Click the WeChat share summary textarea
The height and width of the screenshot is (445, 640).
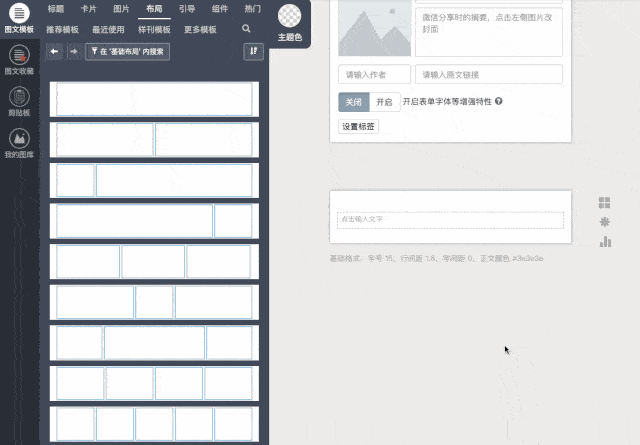(x=489, y=32)
